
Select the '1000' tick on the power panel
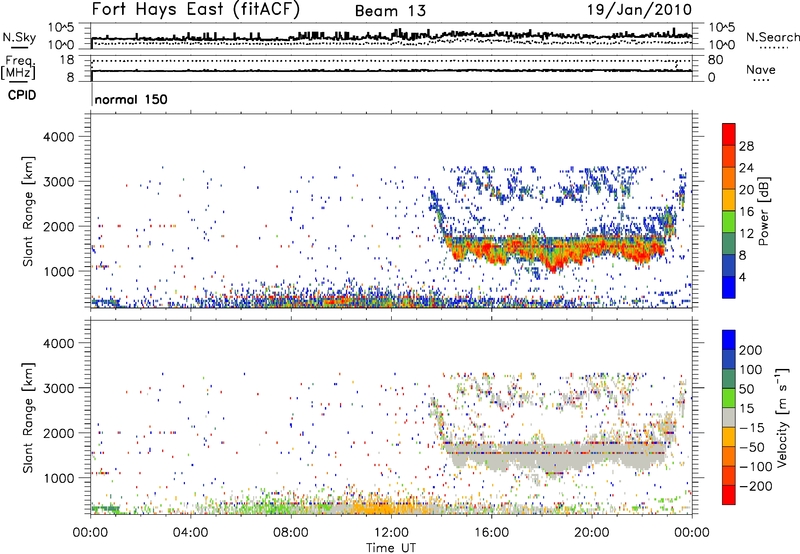point(58,271)
